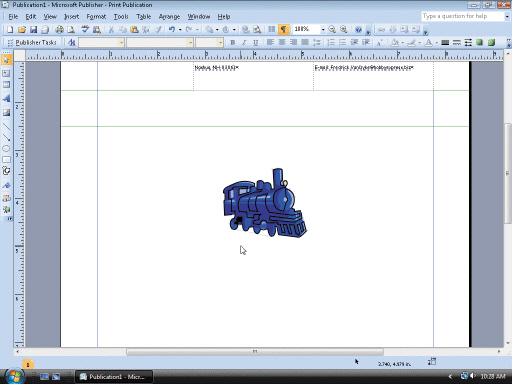Viewport: 512px width, 384px height.
Task: Open the zoom percentage dropdown
Action: pyautogui.click(x=323, y=30)
